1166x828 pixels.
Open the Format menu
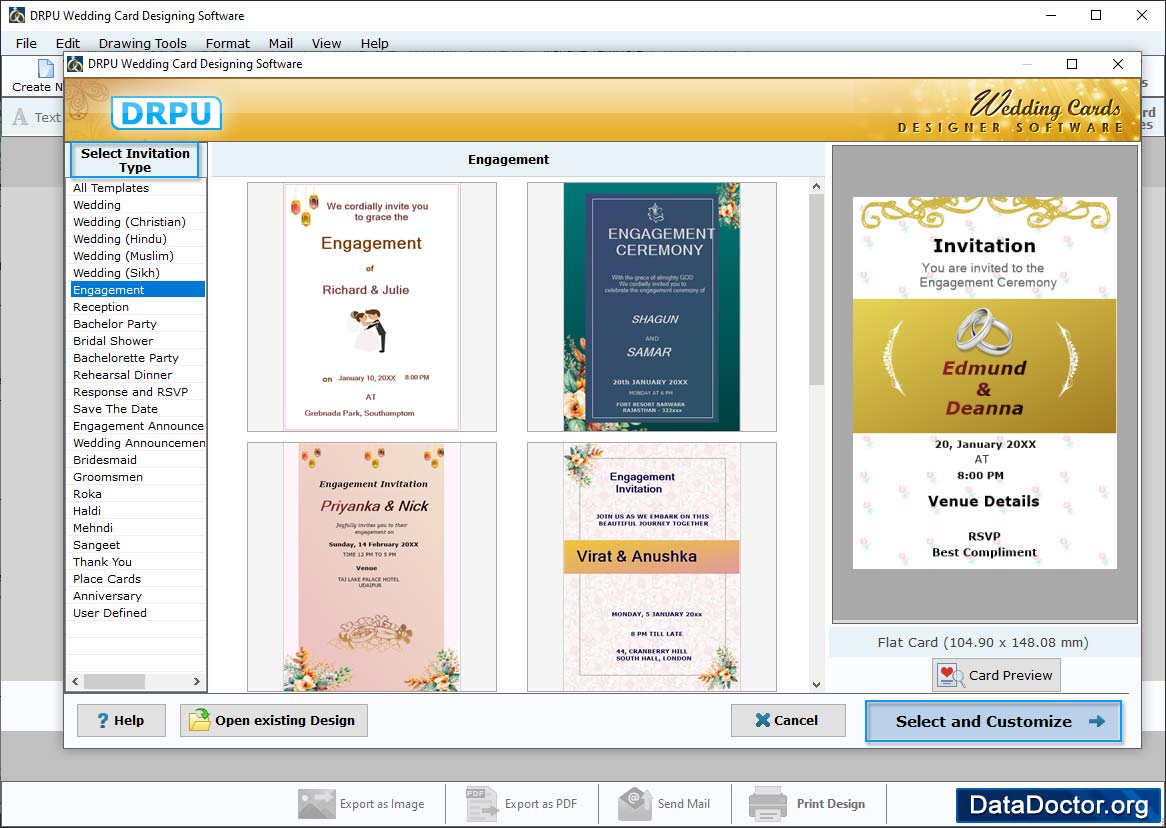click(x=228, y=43)
